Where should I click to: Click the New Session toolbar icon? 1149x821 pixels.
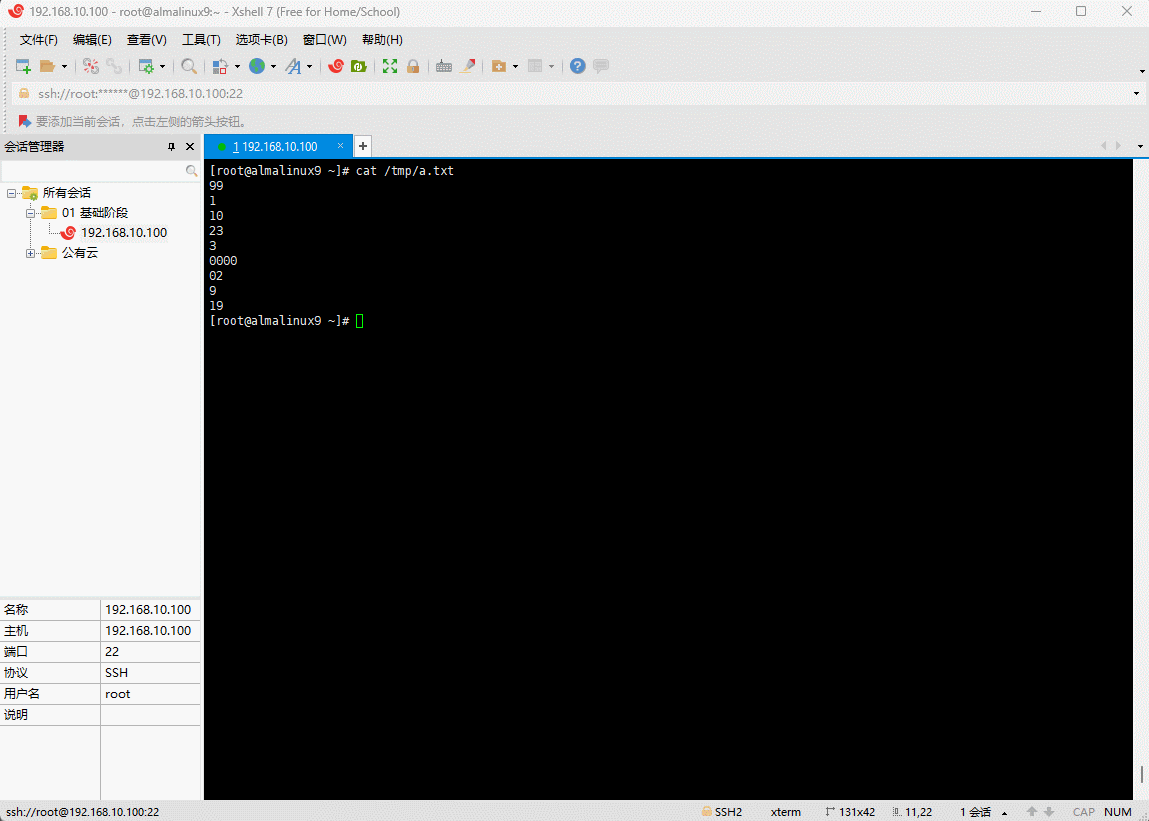[23, 66]
